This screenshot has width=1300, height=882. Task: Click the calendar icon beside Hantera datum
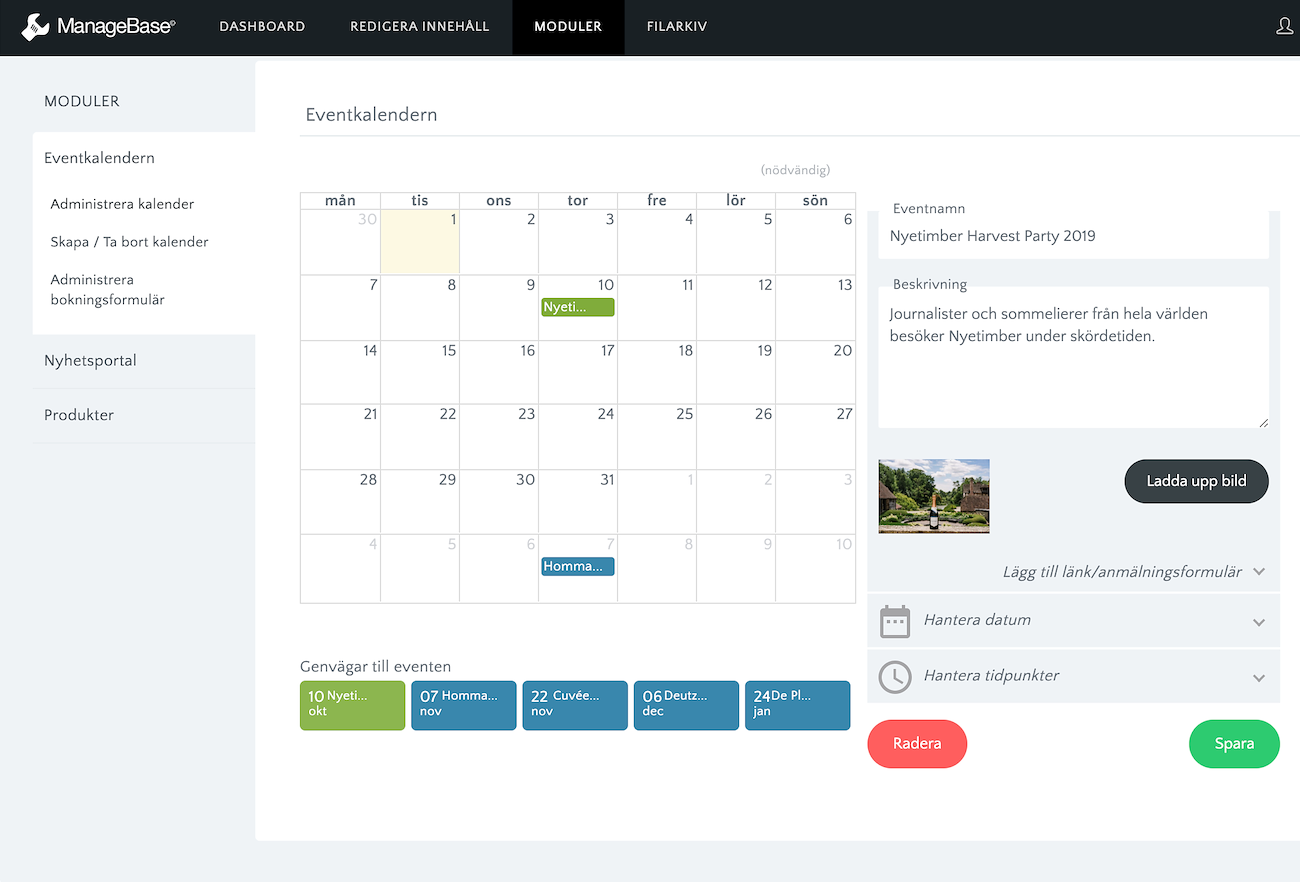(x=894, y=621)
